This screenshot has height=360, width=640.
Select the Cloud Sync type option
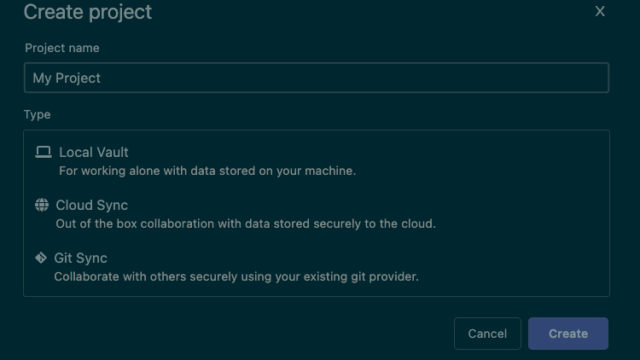[x=316, y=214]
